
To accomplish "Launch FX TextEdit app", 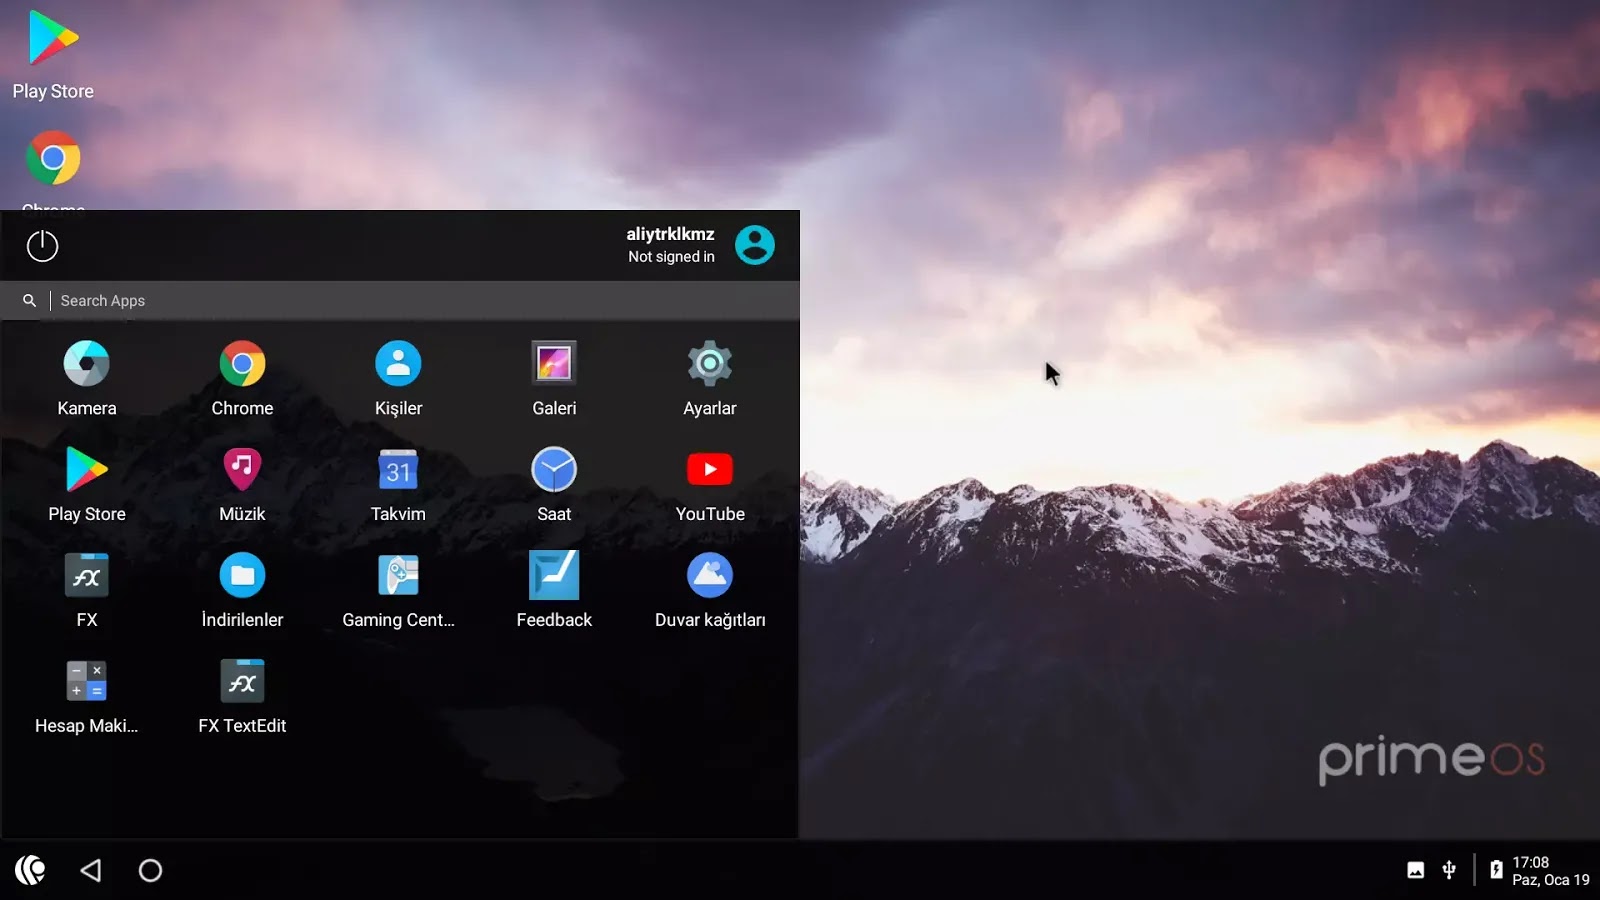I will pyautogui.click(x=242, y=696).
